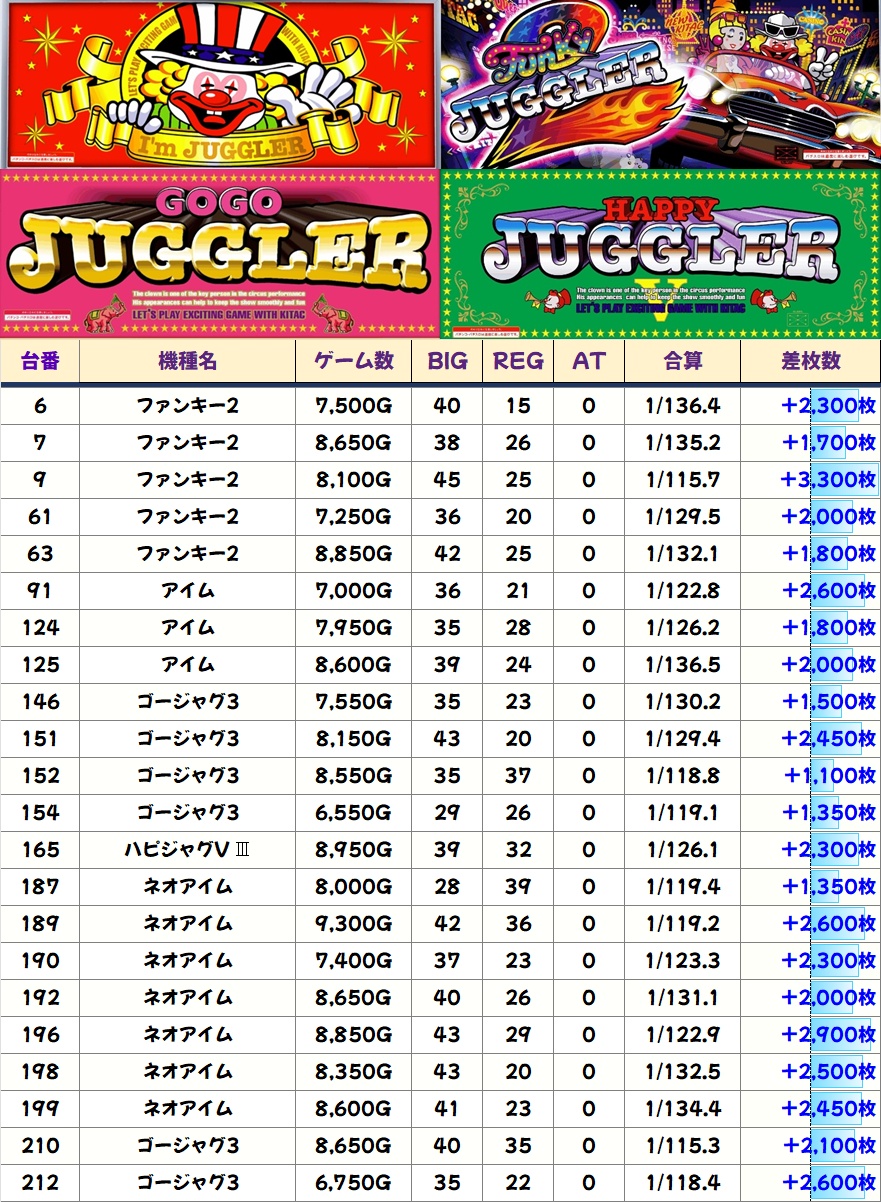The width and height of the screenshot is (881, 1202).
Task: Select the 機種名 column header
Action: click(187, 361)
